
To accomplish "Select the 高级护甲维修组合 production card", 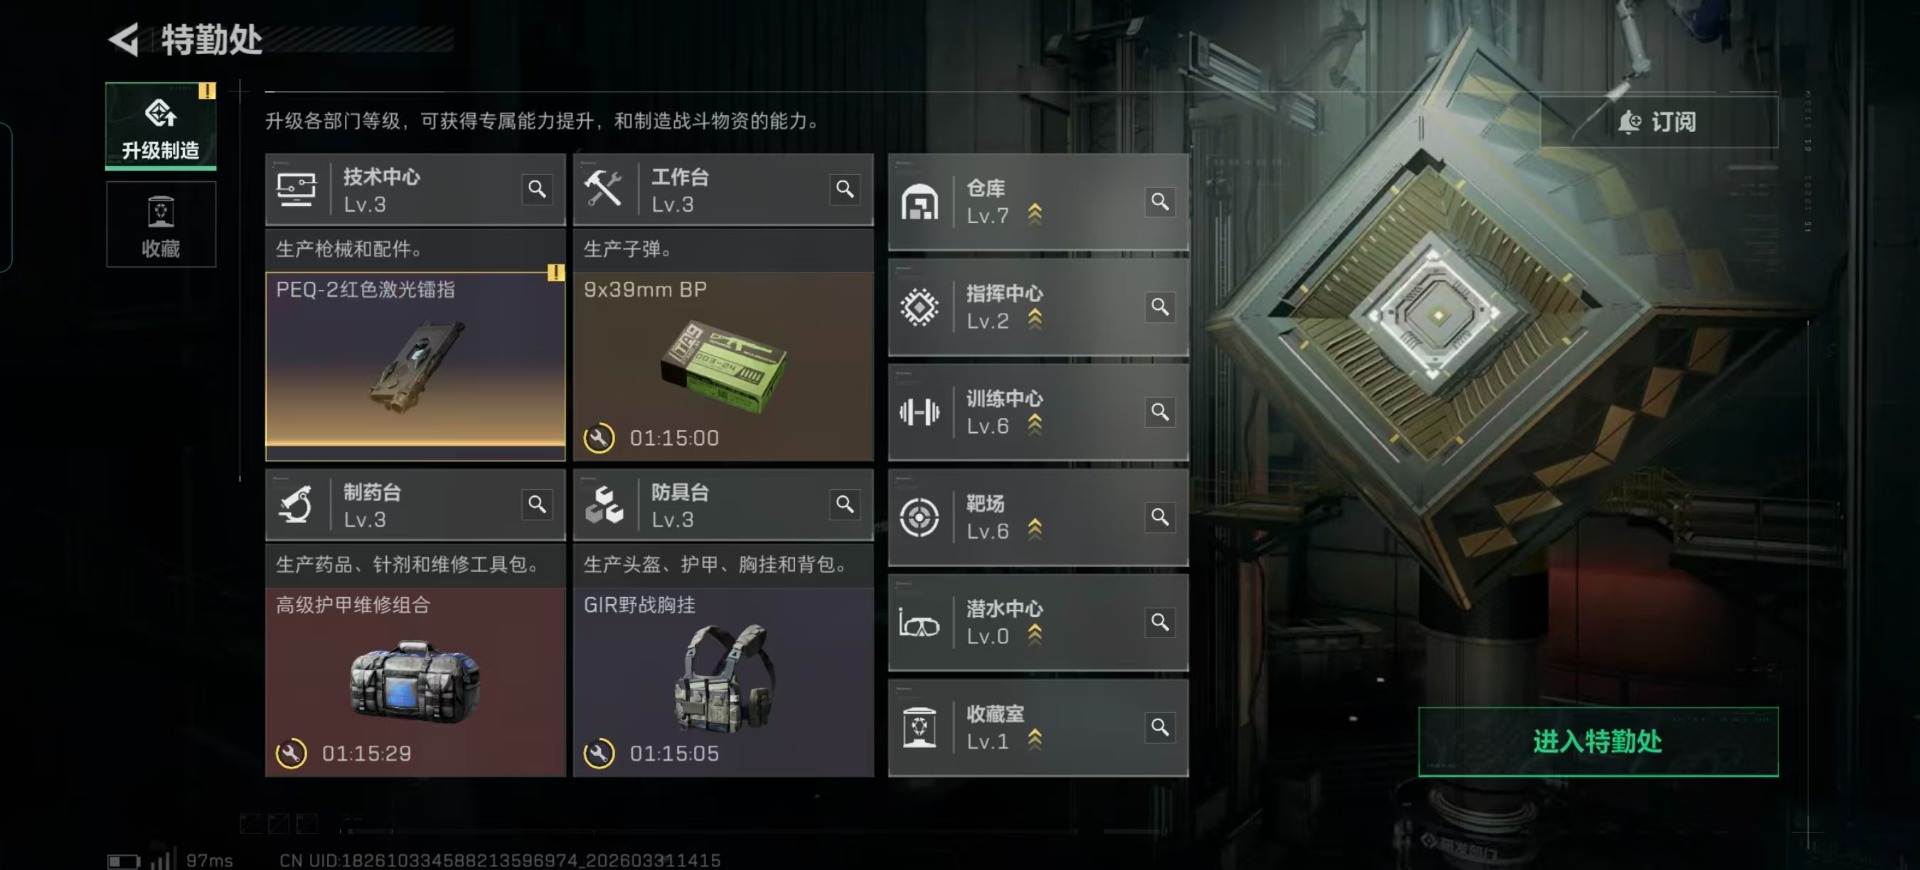I will tap(415, 681).
